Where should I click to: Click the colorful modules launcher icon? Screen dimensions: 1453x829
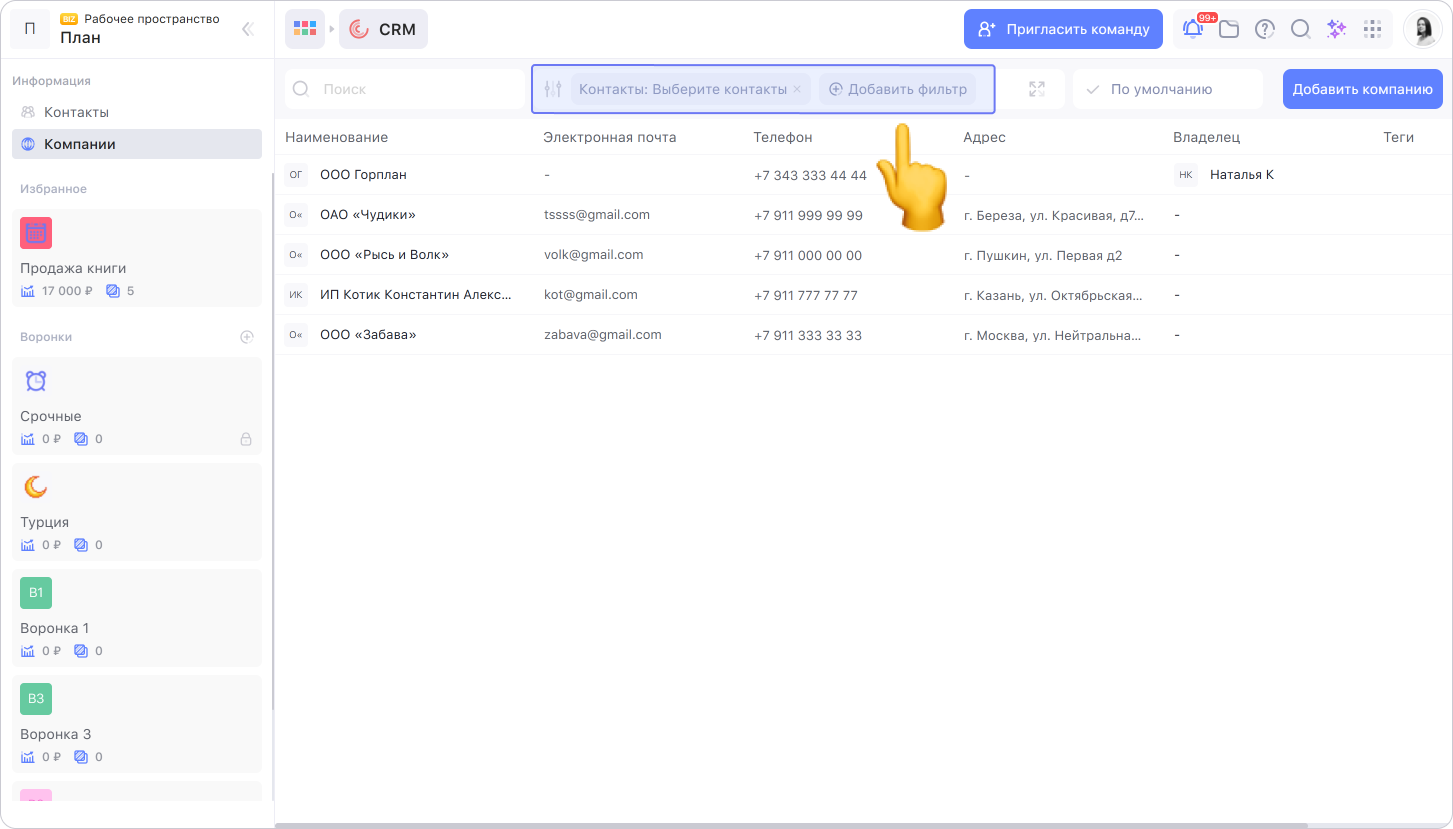click(x=305, y=29)
